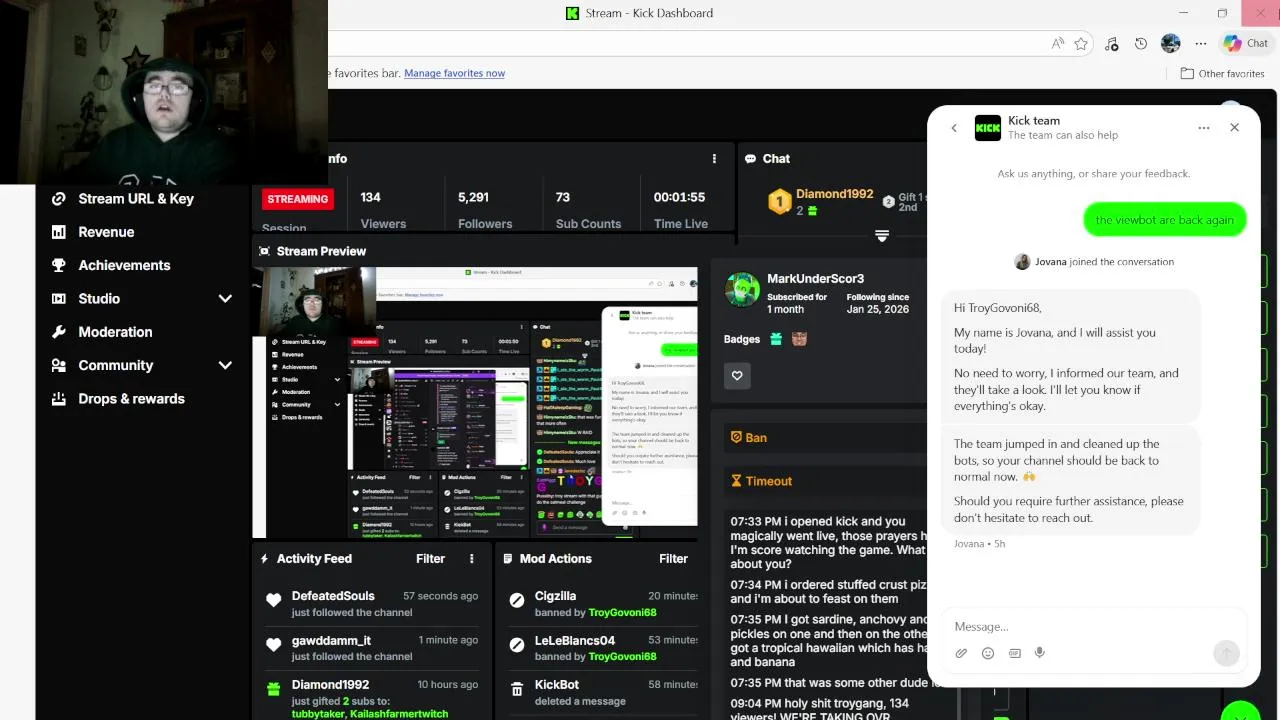
Task: Click the Revenue bar chart icon
Action: [x=59, y=232]
